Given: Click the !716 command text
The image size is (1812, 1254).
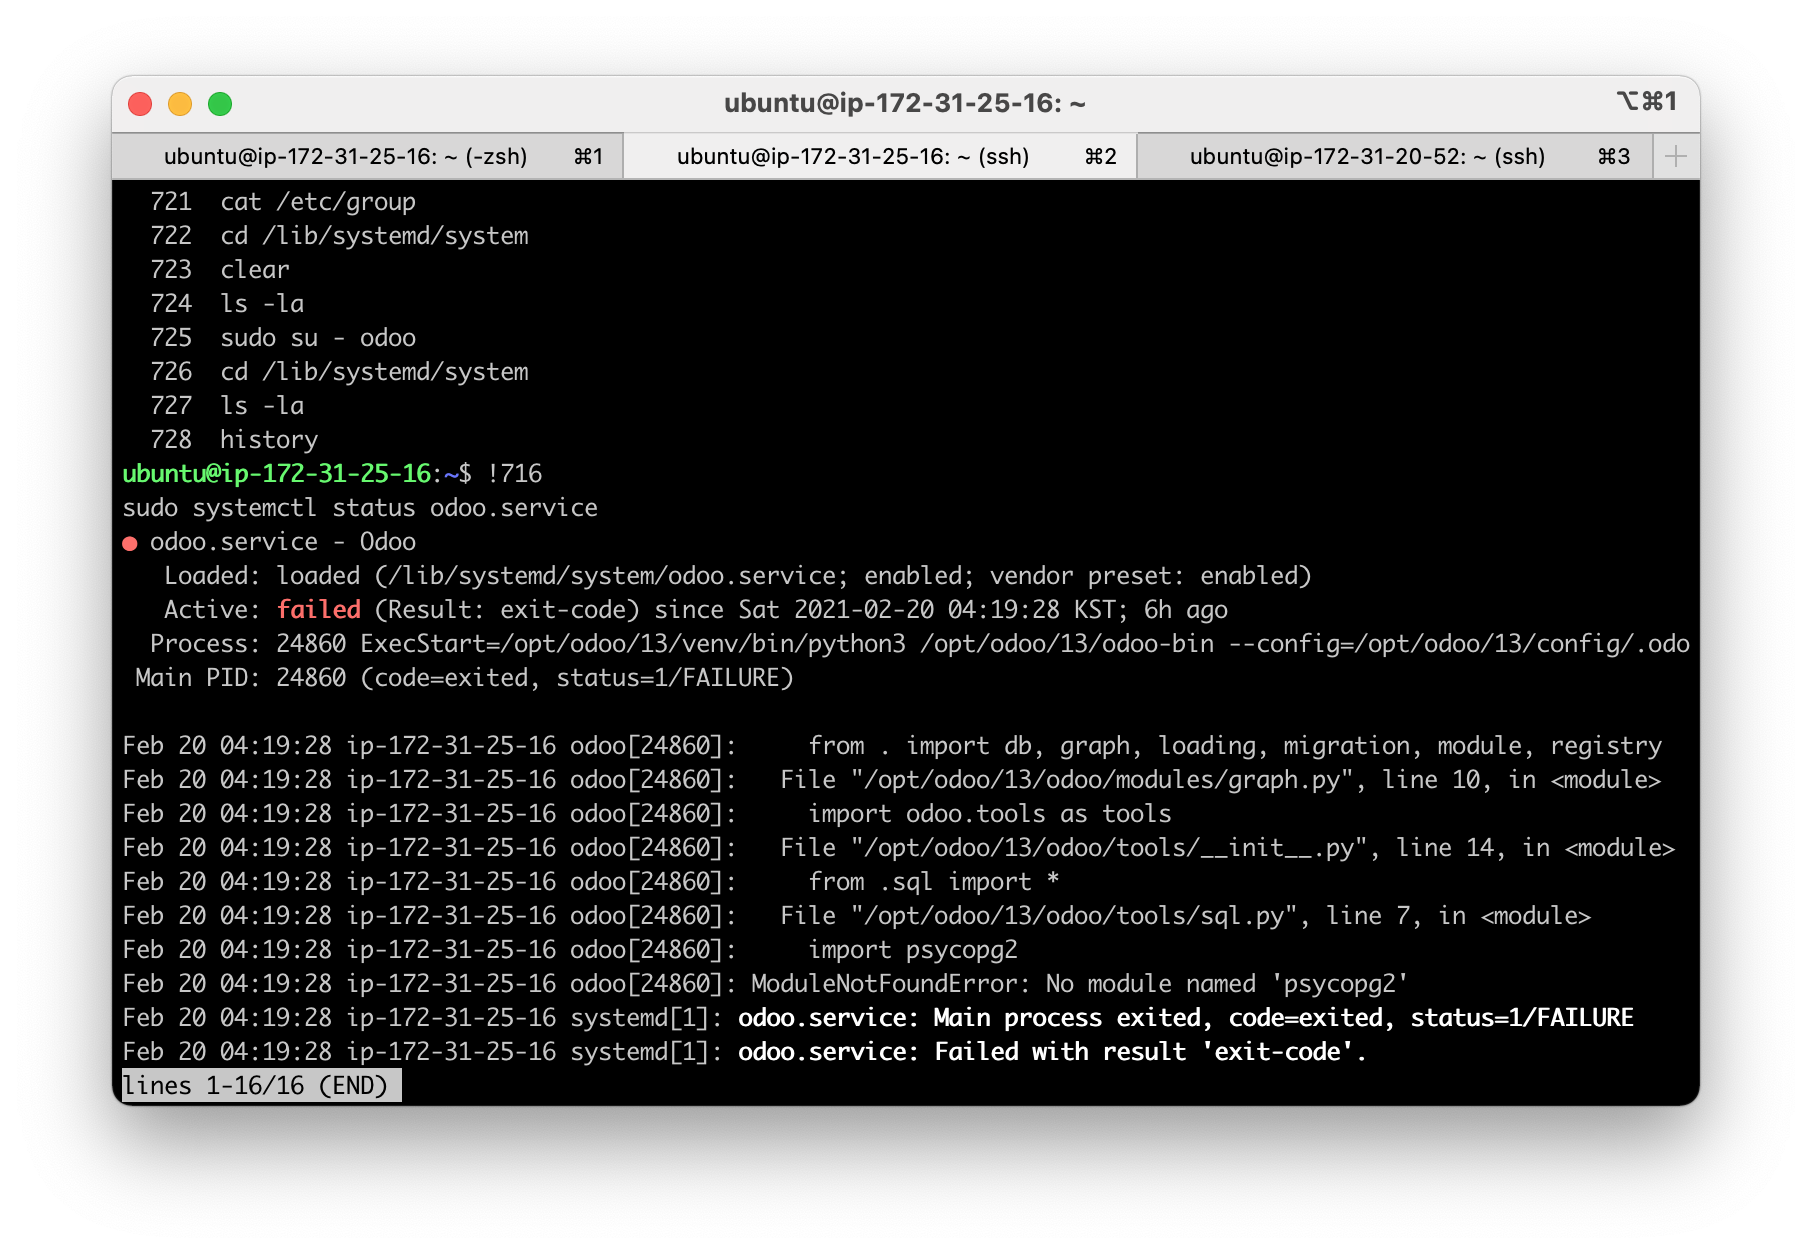Looking at the screenshot, I should click(x=515, y=474).
